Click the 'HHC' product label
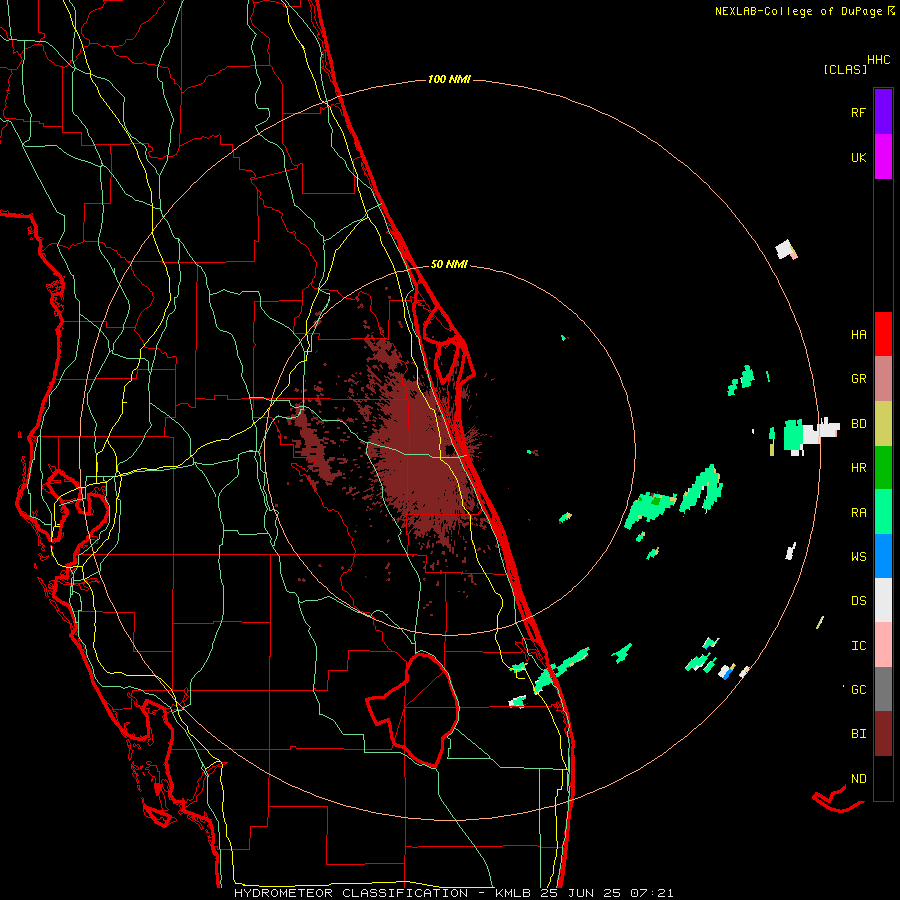 pyautogui.click(x=878, y=60)
